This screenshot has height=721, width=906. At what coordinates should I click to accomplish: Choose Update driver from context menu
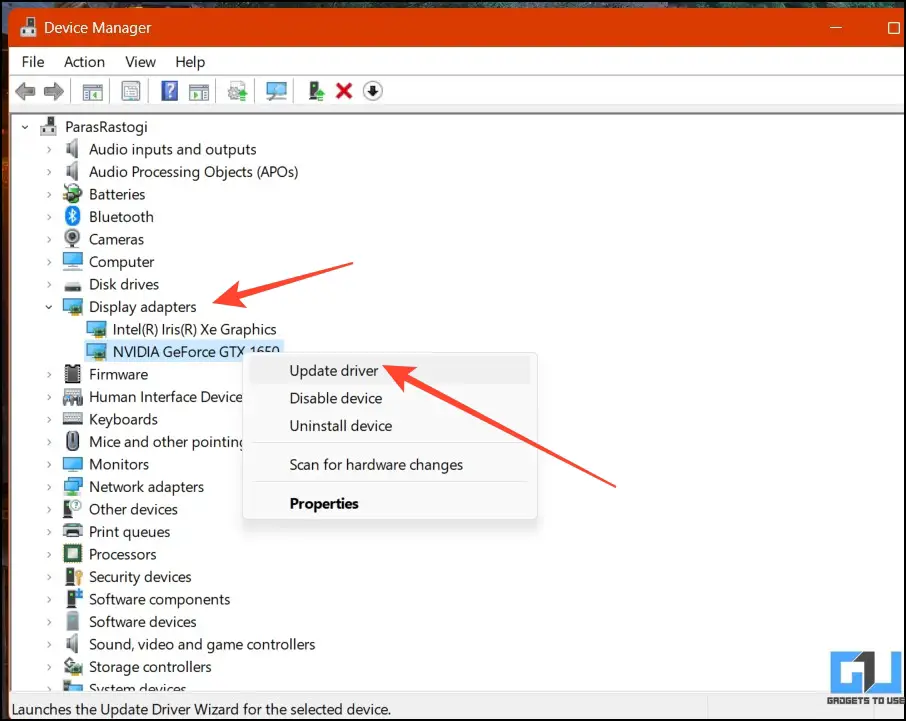coord(390,370)
